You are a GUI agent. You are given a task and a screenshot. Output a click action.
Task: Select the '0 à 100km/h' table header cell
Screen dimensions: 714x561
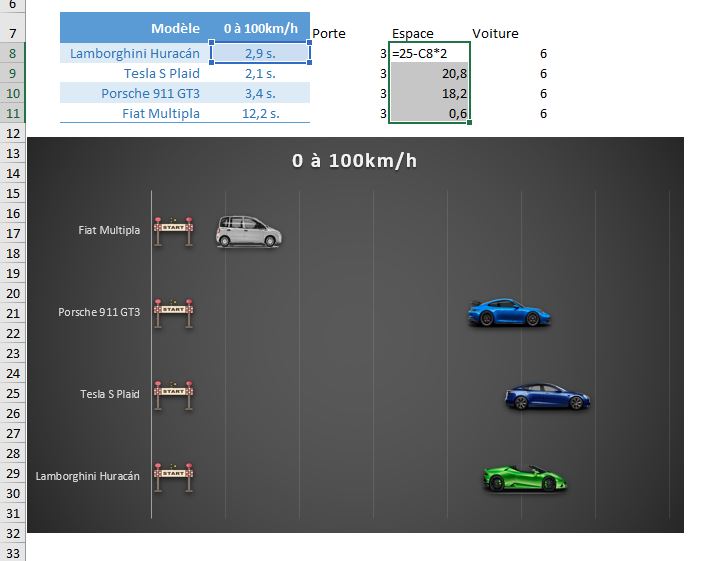[x=260, y=28]
